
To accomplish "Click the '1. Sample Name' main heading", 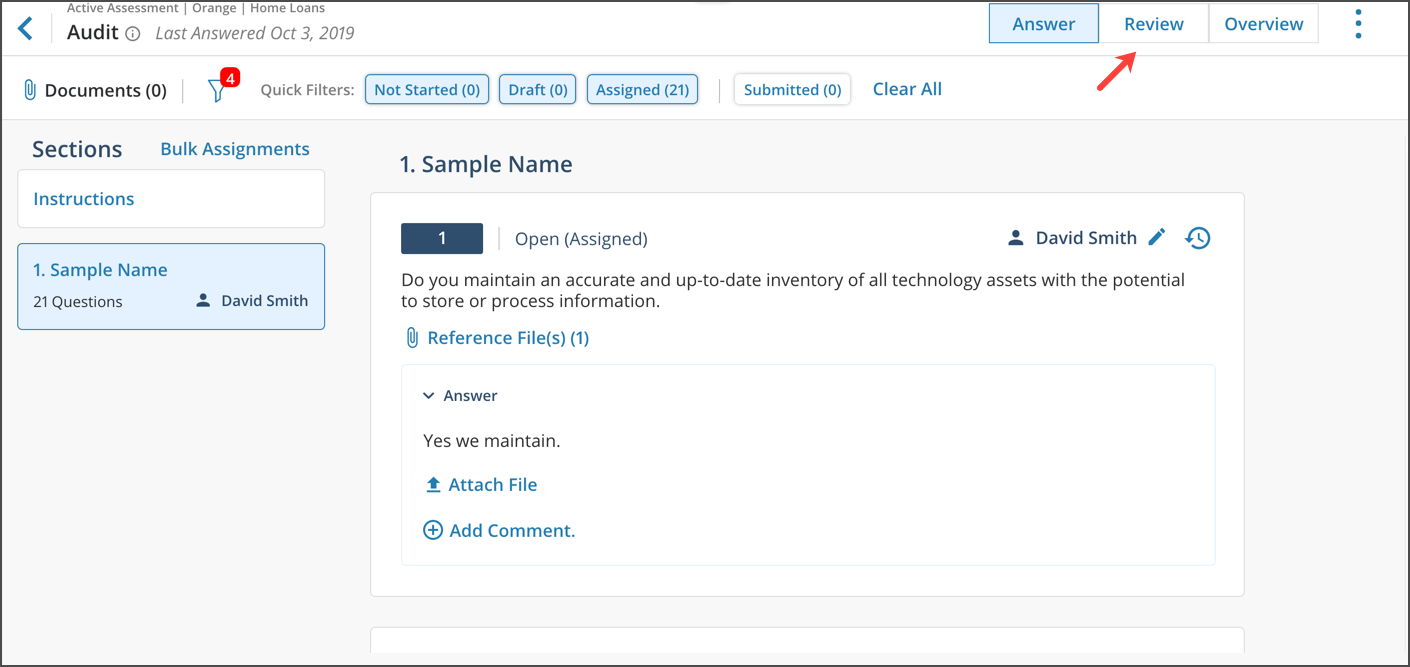I will coord(486,164).
